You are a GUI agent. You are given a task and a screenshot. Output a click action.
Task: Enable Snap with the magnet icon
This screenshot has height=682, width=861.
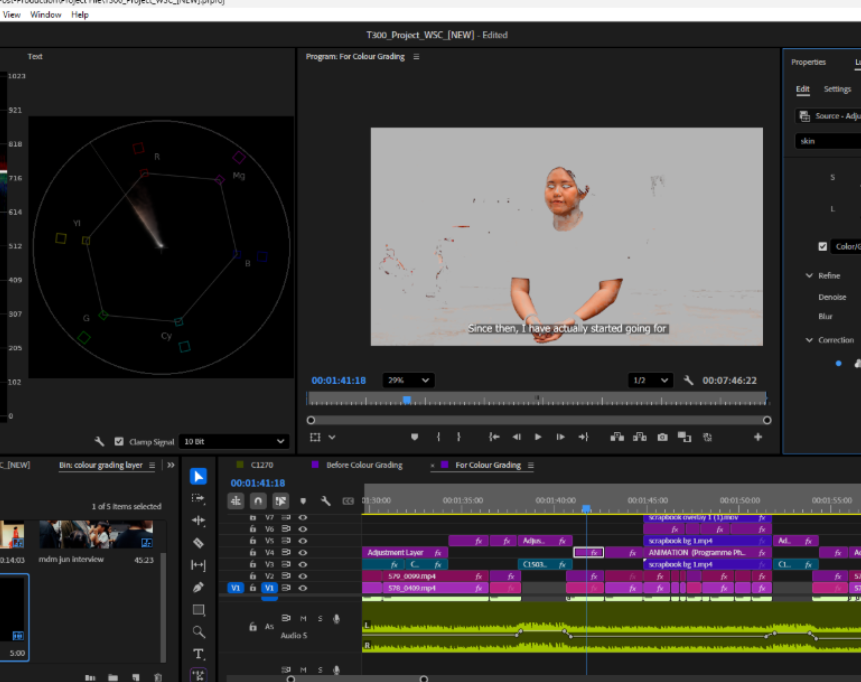coord(258,501)
